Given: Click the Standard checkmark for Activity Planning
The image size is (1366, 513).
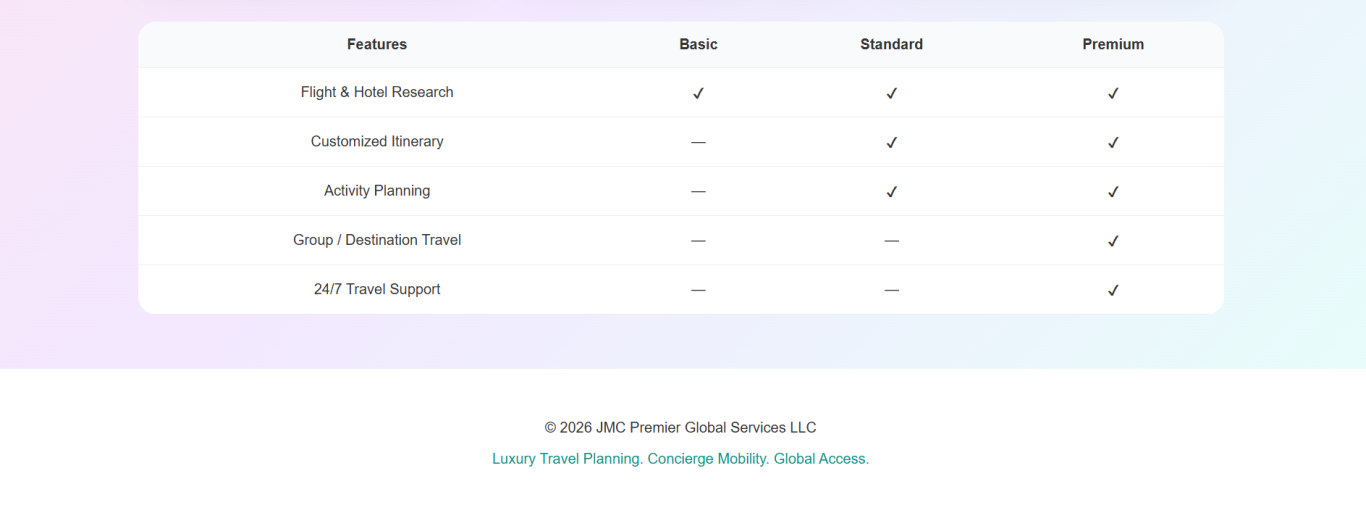Looking at the screenshot, I should [891, 191].
